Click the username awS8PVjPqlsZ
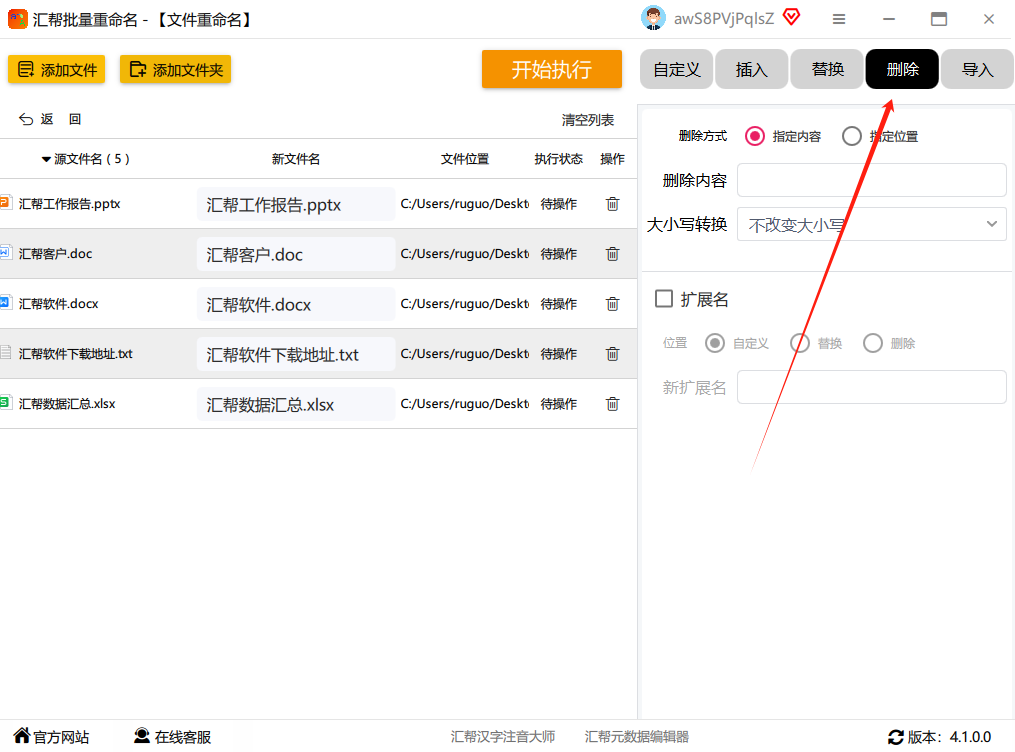 pyautogui.click(x=724, y=19)
